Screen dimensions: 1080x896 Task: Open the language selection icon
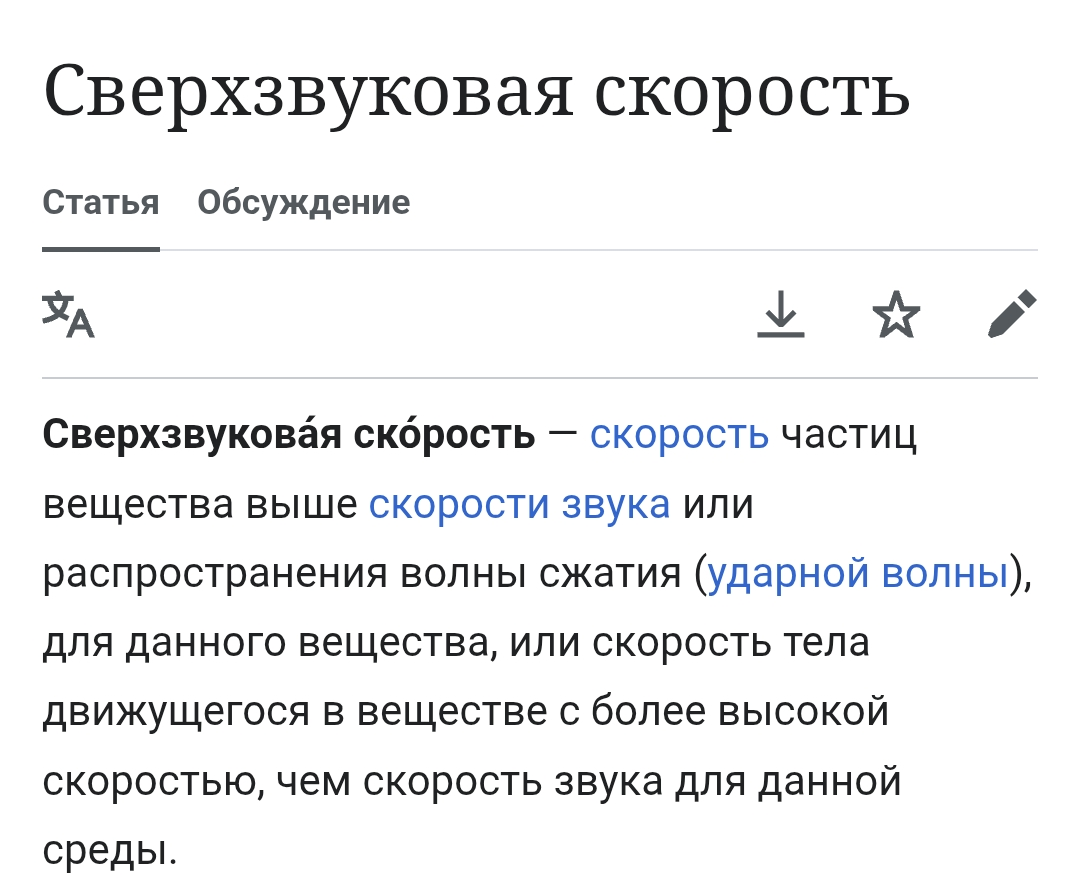coord(68,314)
